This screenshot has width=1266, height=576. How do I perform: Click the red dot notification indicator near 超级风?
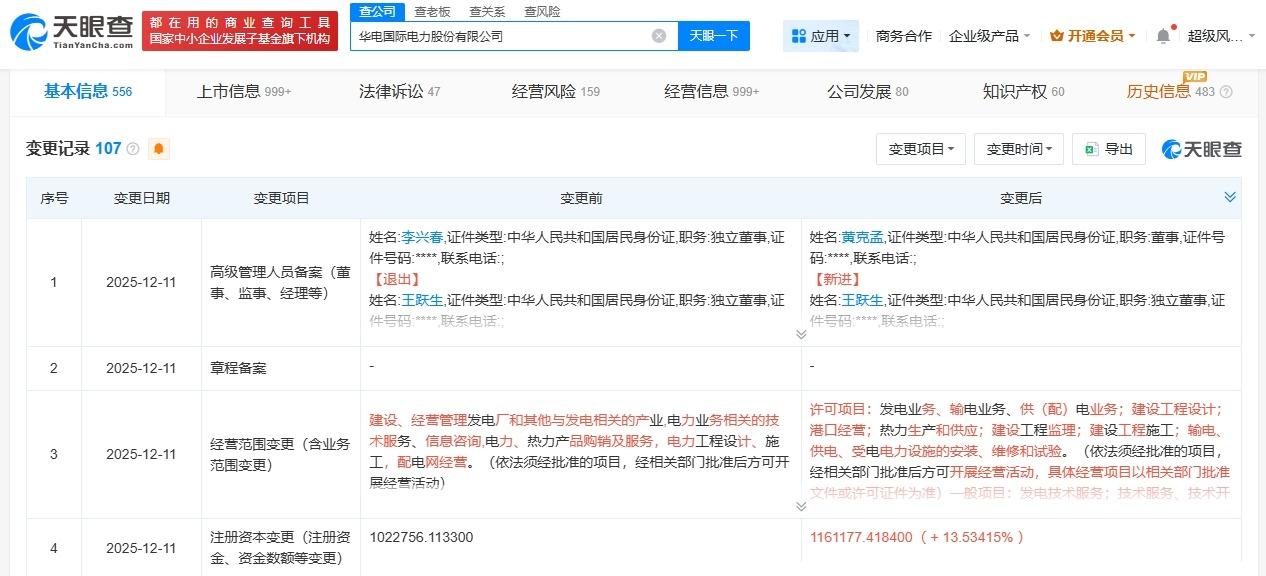pyautogui.click(x=1175, y=27)
